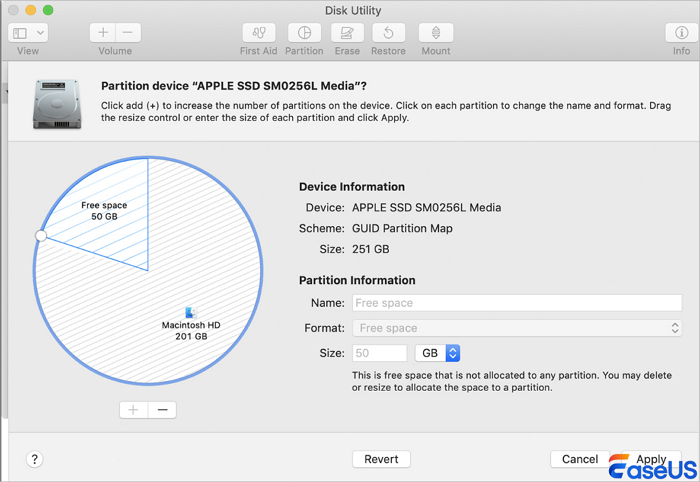Click the Mount toolbar icon
The image size is (700, 482).
tap(435, 33)
